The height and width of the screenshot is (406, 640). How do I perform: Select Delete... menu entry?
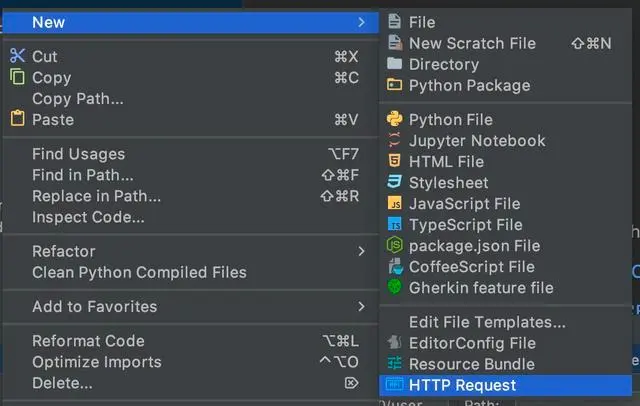[191, 383]
